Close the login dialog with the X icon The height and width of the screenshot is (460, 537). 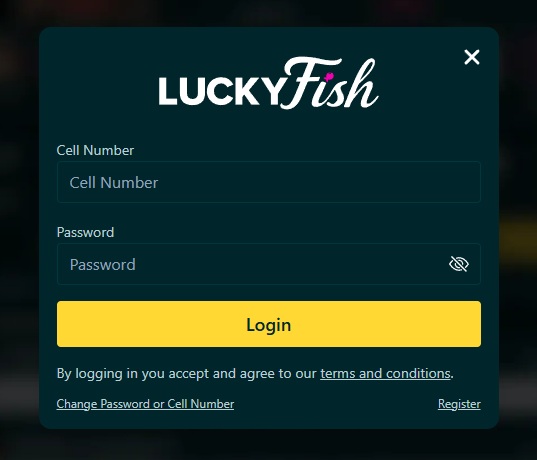pyautogui.click(x=472, y=57)
